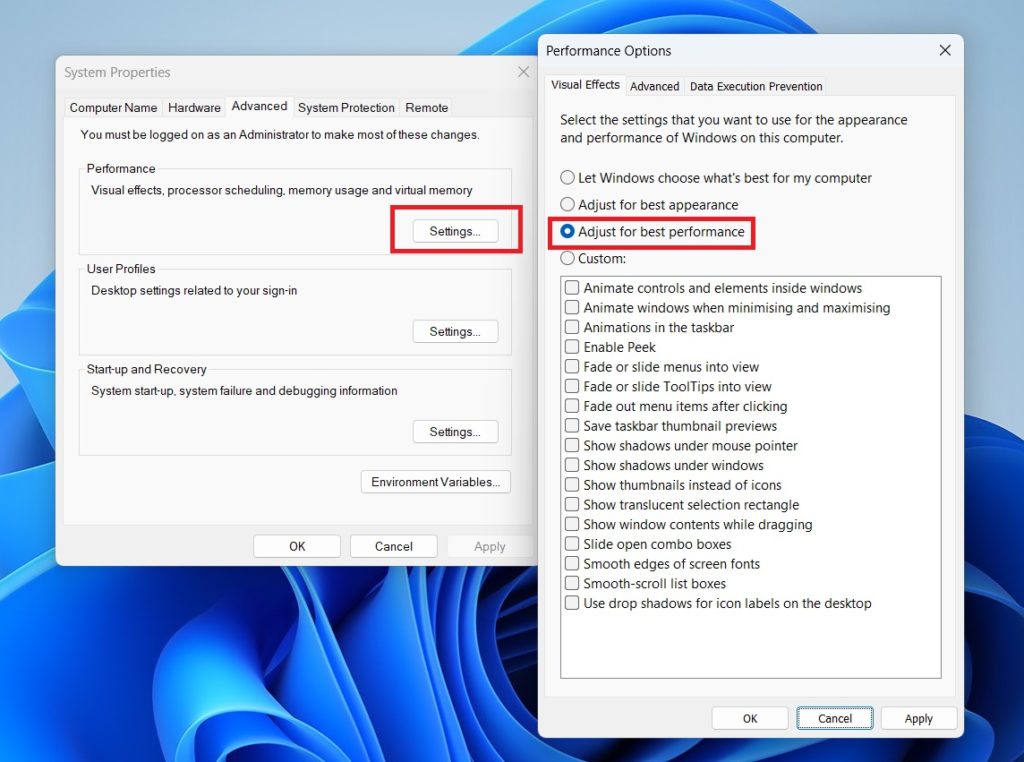
Task: Open User Profiles Settings button
Action: [x=455, y=332]
